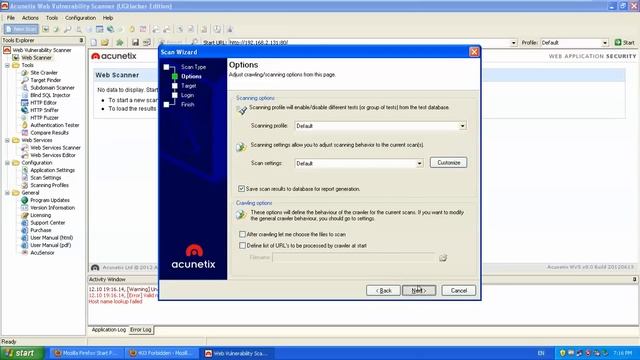Viewport: 640px width, 360px height.
Task: Collapse the General tree folder
Action: tap(7, 193)
